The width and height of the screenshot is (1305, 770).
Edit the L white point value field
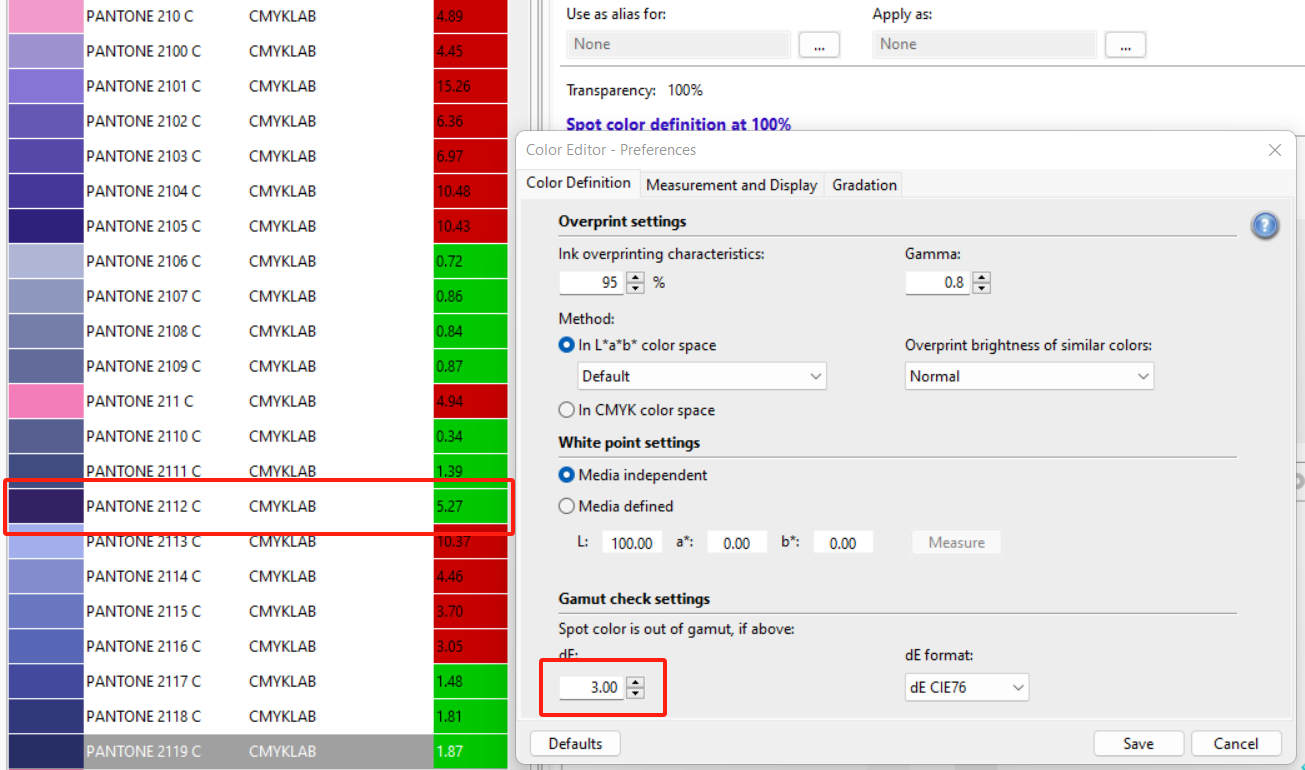(632, 542)
